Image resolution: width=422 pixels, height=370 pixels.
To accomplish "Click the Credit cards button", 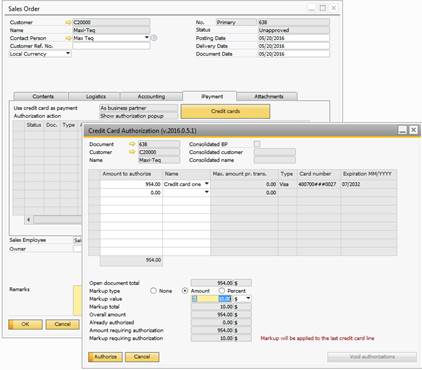I will (225, 111).
